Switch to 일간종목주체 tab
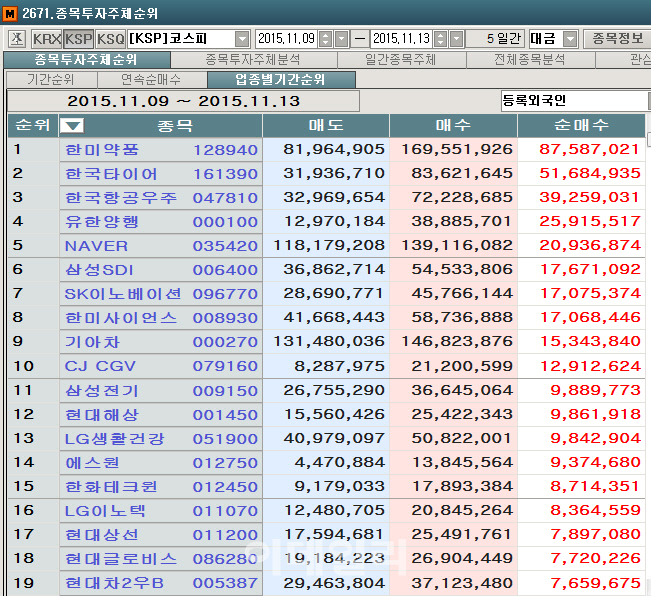 [x=401, y=60]
